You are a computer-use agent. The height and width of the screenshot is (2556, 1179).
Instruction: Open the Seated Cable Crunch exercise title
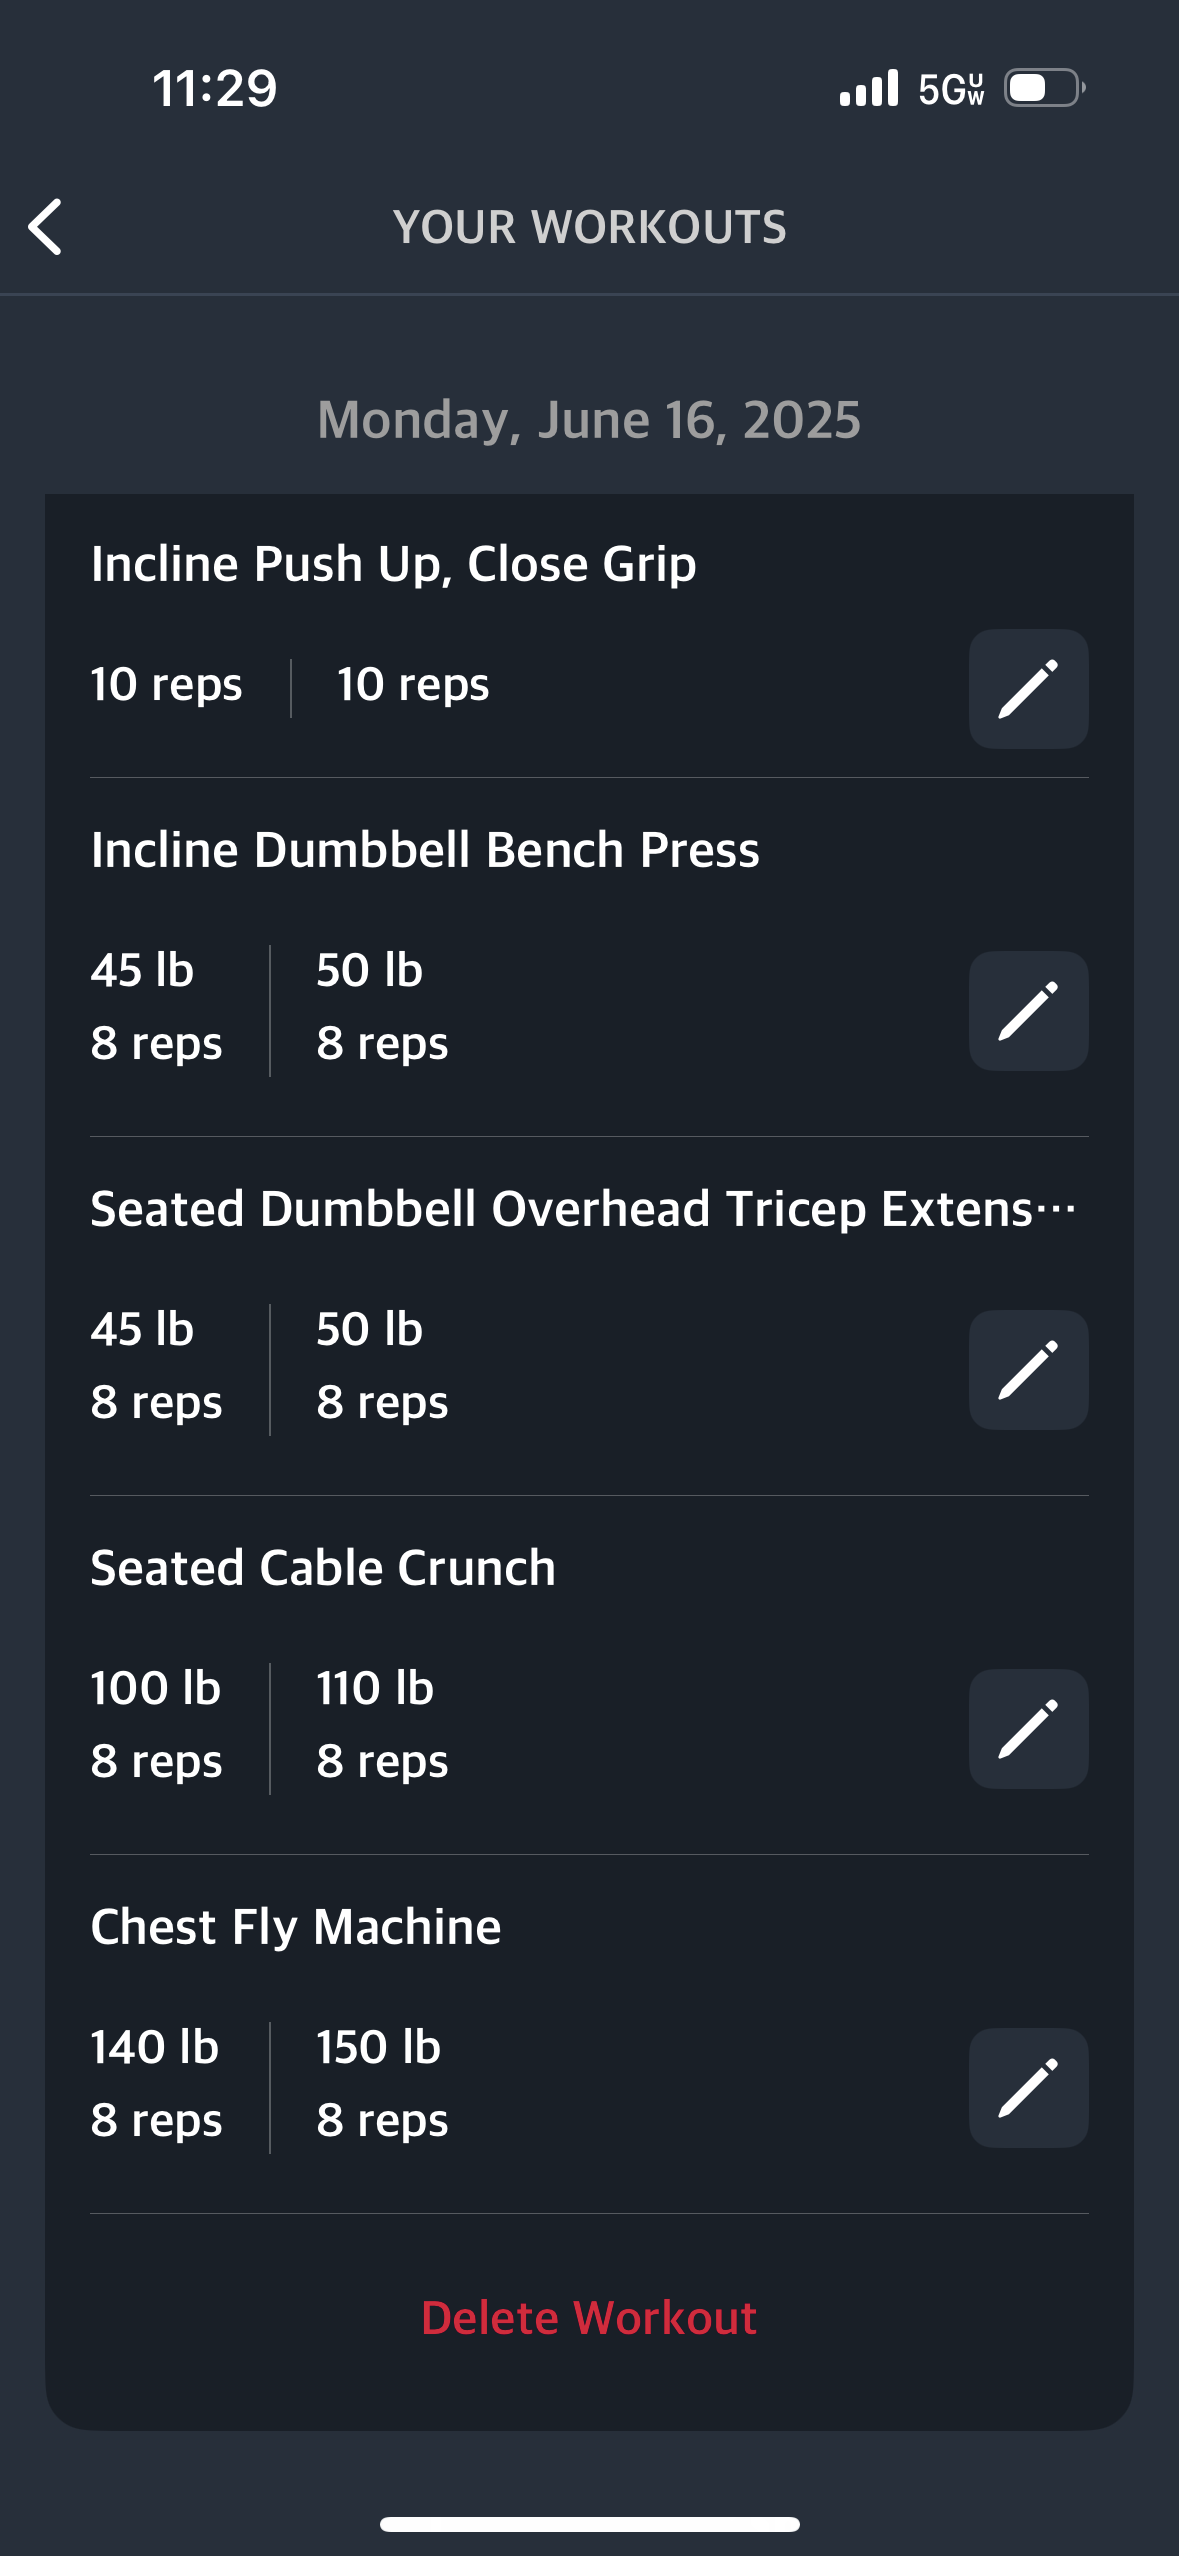tap(323, 1567)
